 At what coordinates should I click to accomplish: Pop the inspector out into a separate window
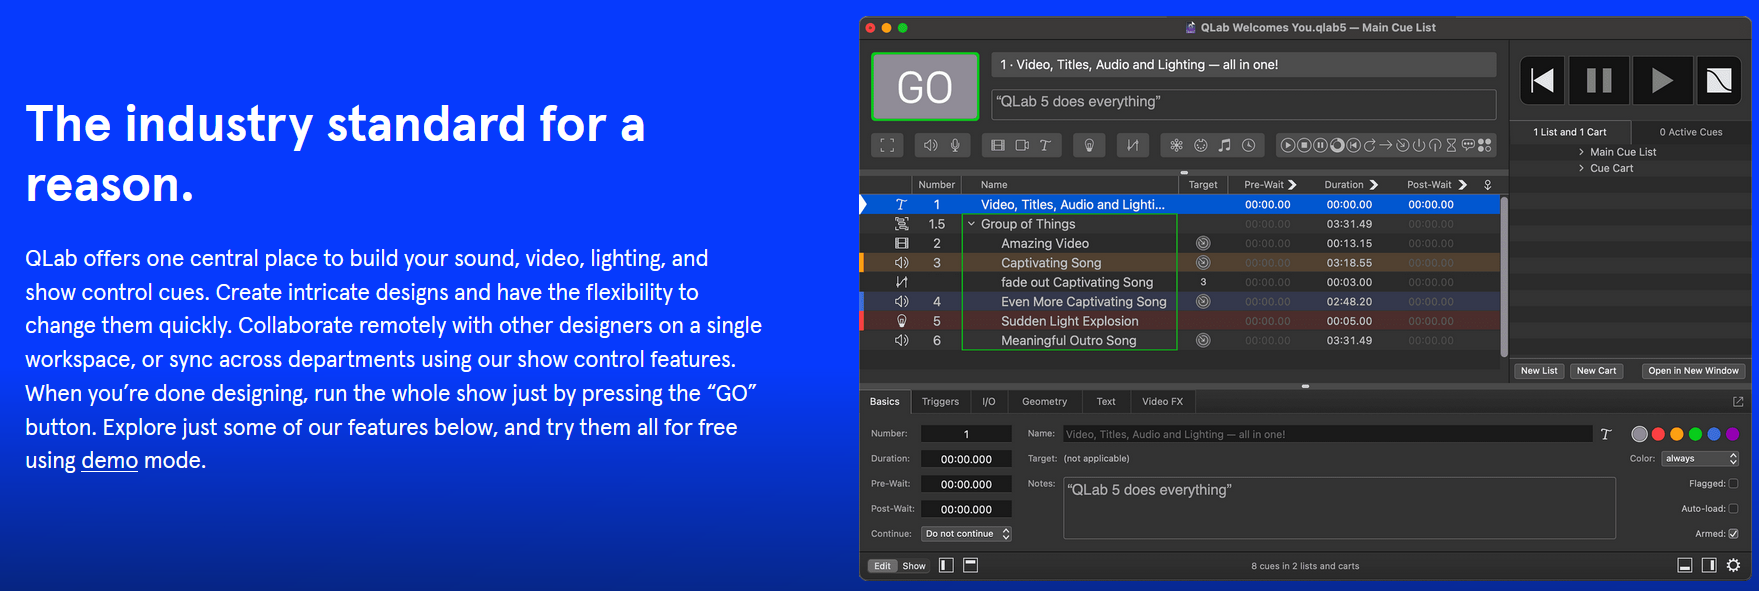1738,402
